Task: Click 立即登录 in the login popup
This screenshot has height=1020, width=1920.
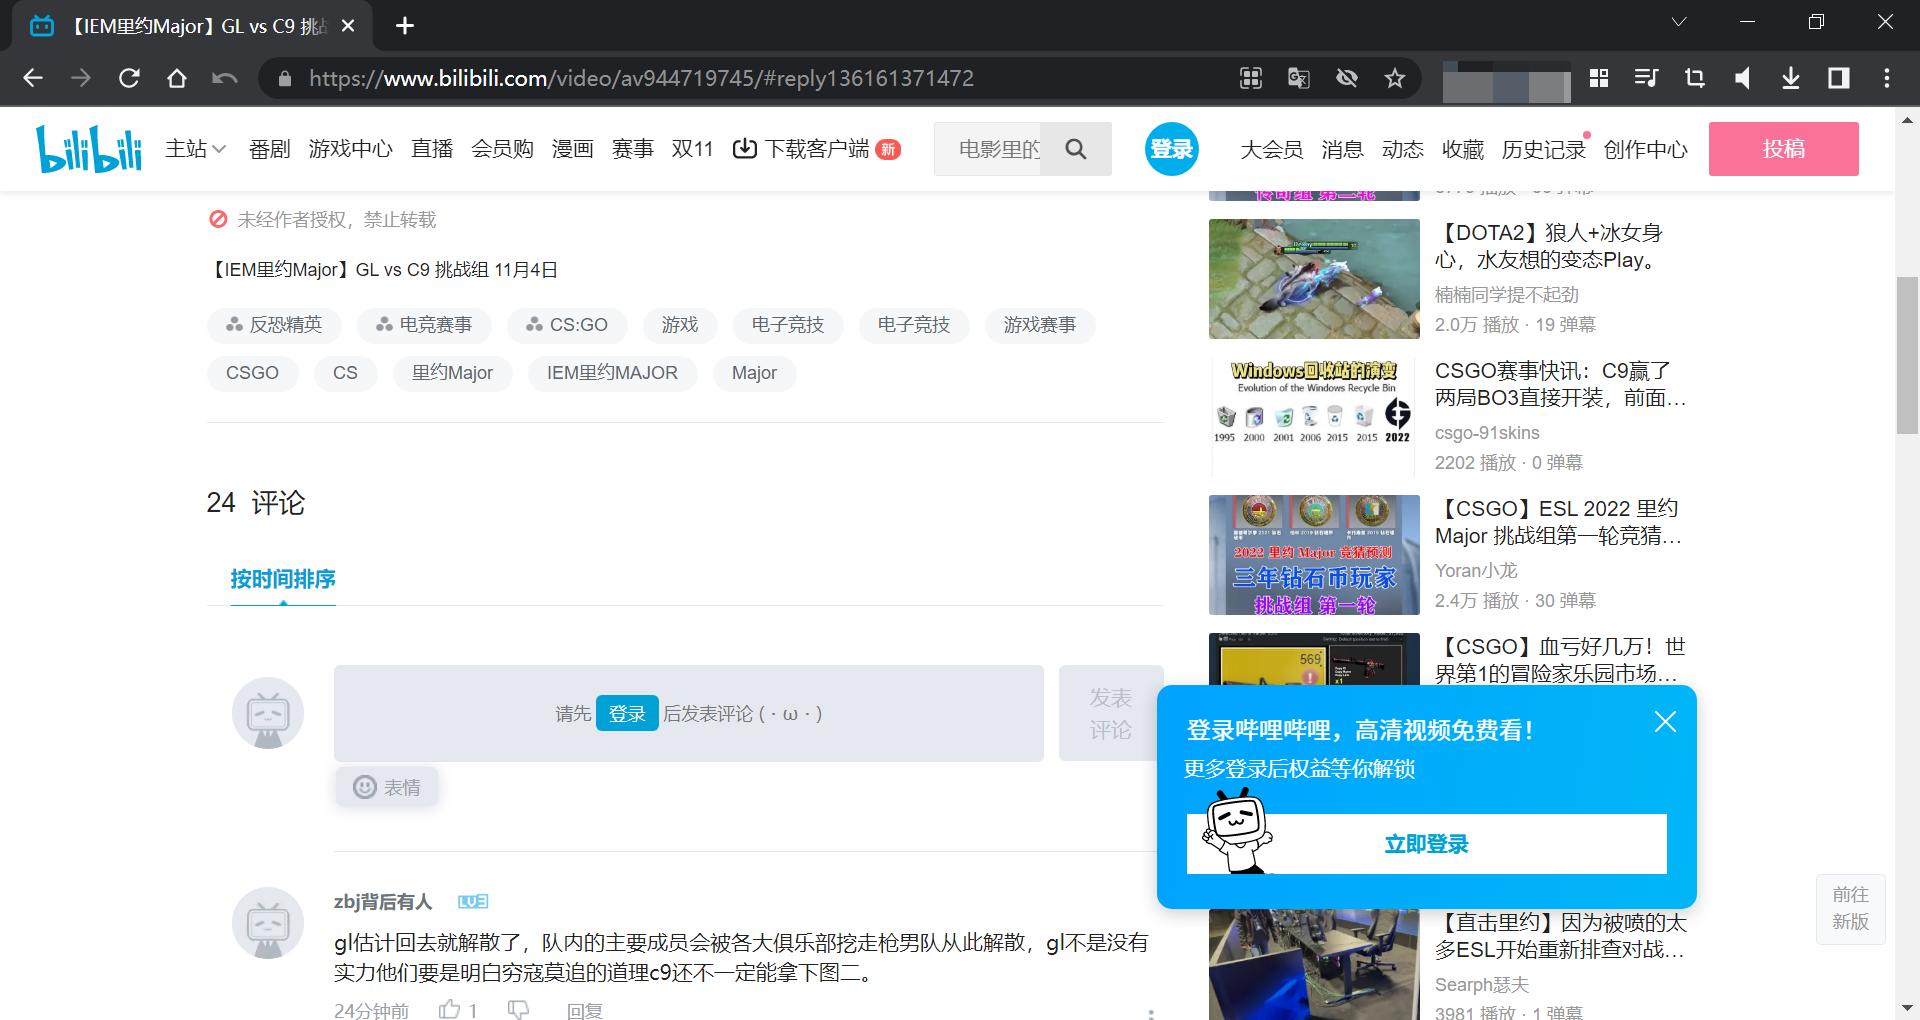Action: (x=1426, y=843)
